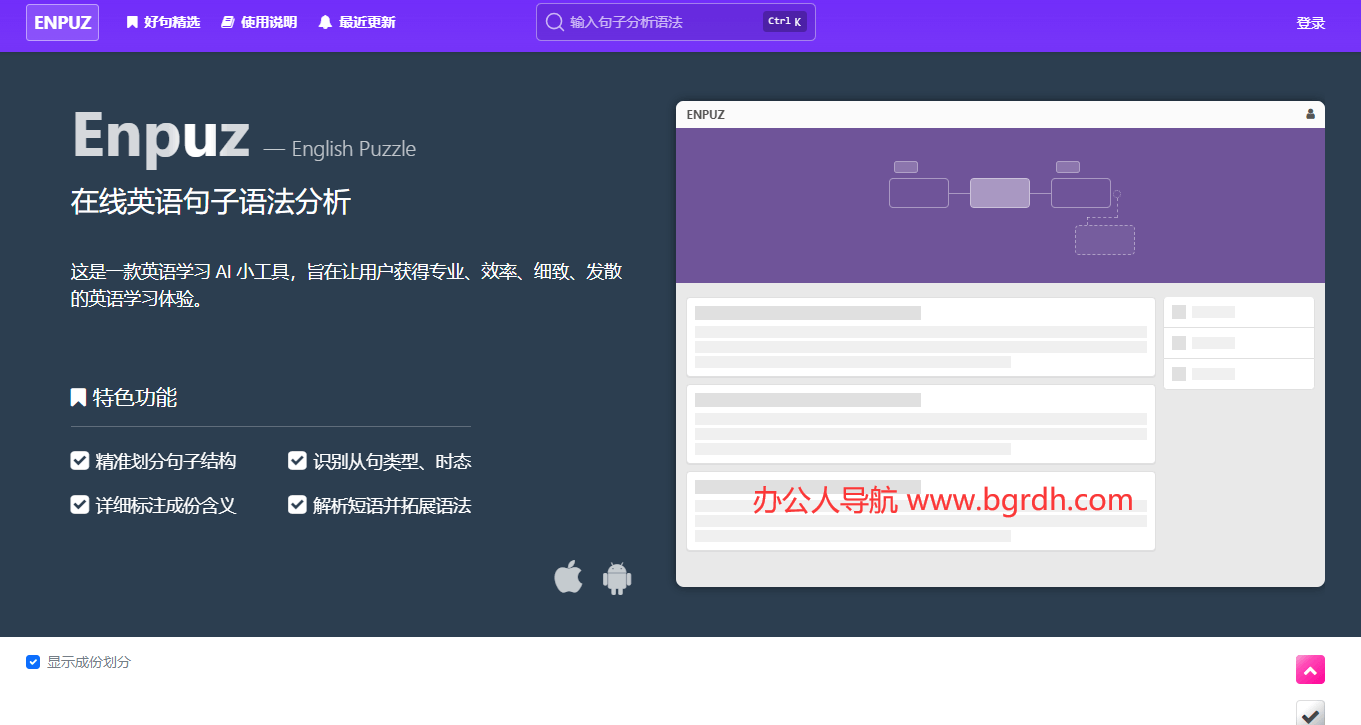Toggle the 显示成份划分 checkbox
This screenshot has height=725, width=1361.
(33, 662)
